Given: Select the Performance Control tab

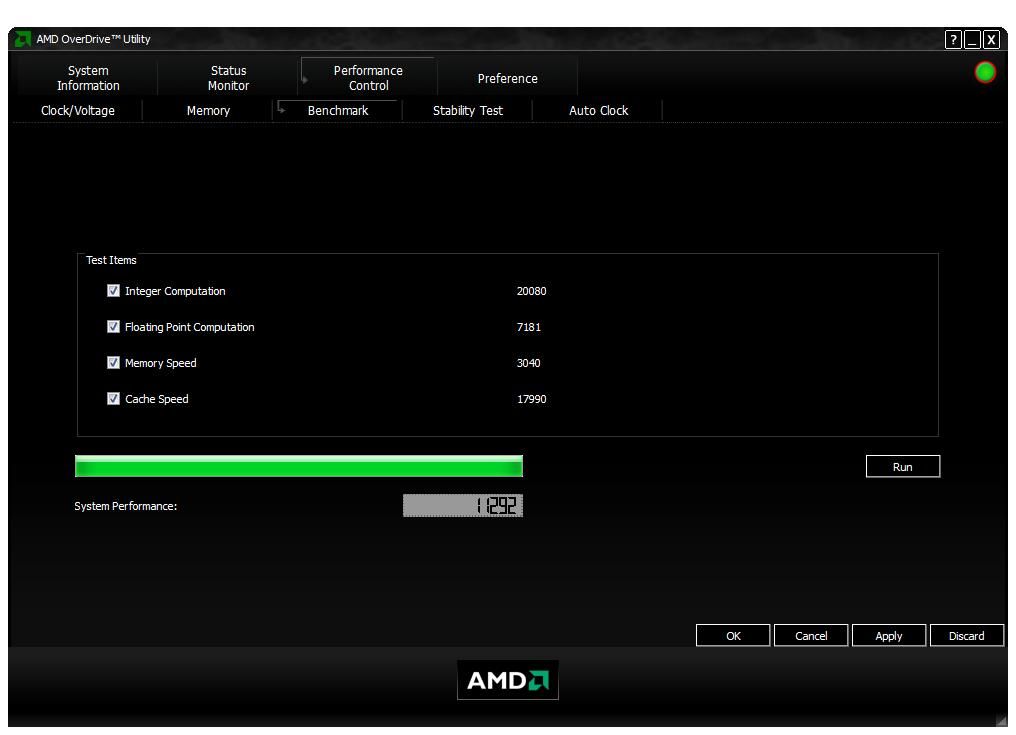Looking at the screenshot, I should pyautogui.click(x=367, y=76).
